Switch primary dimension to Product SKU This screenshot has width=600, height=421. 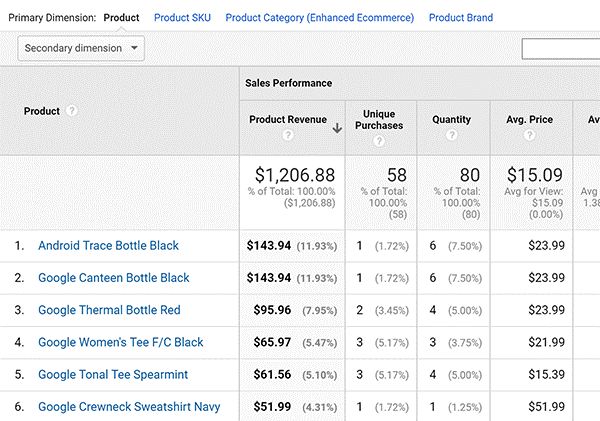[182, 18]
